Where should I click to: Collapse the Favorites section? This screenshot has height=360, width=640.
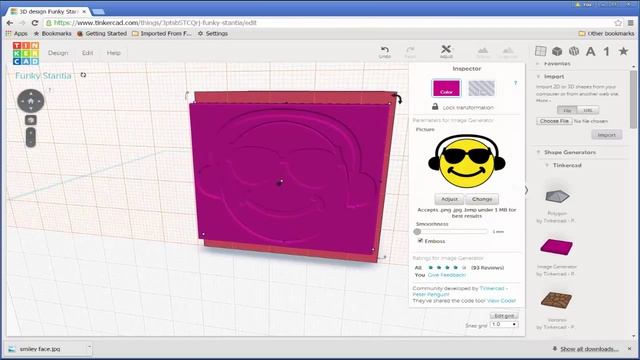538,64
